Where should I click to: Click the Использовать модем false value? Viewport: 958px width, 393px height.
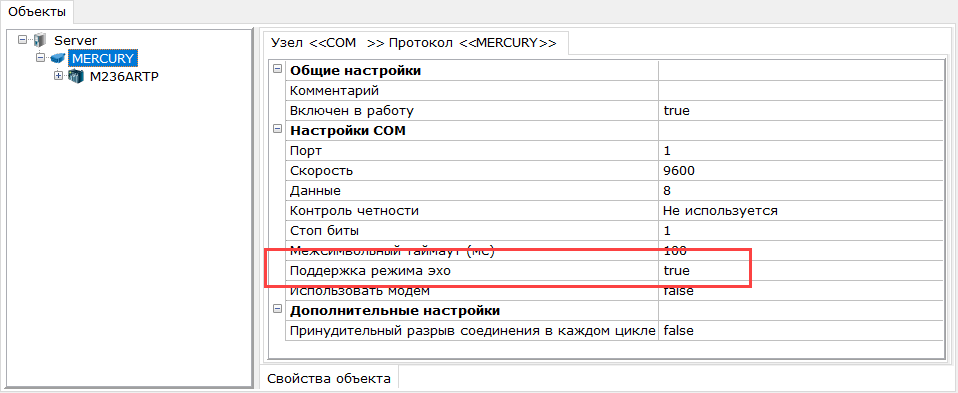pos(801,291)
